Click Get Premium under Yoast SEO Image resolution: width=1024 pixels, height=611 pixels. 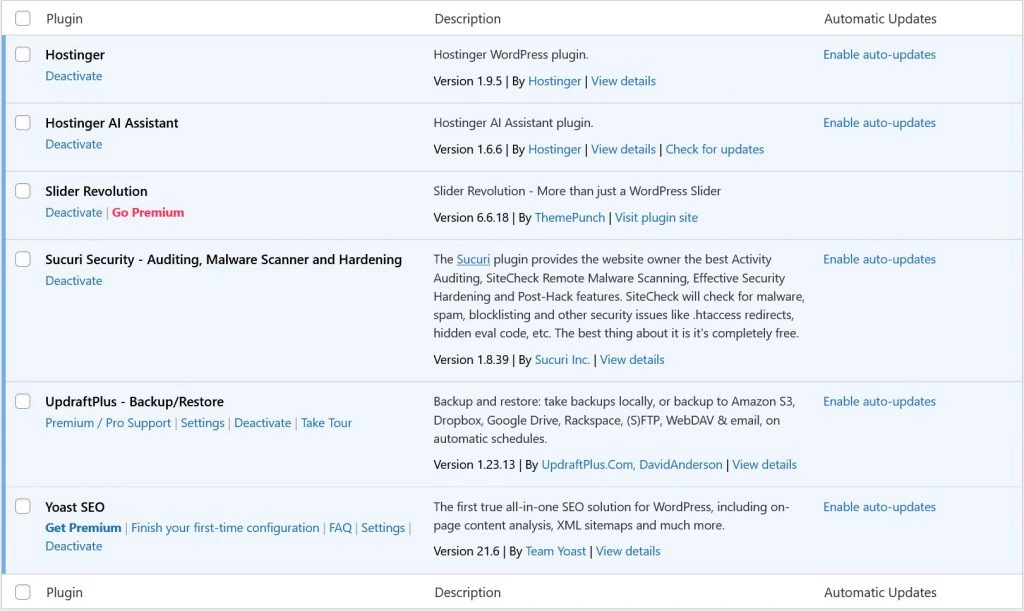pos(83,527)
